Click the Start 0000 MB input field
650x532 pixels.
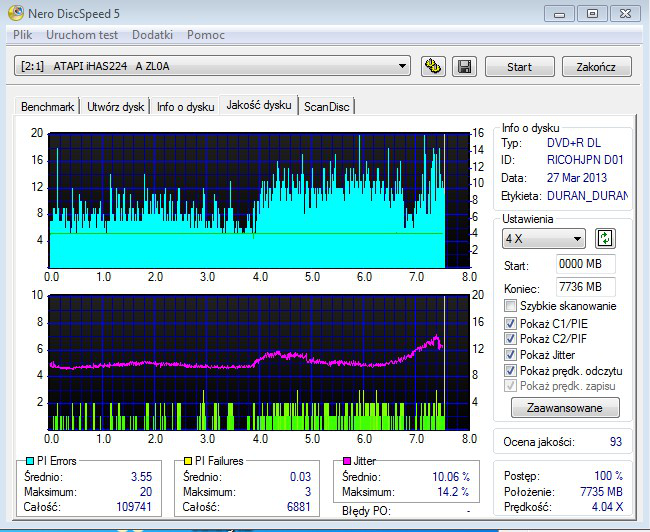click(585, 264)
